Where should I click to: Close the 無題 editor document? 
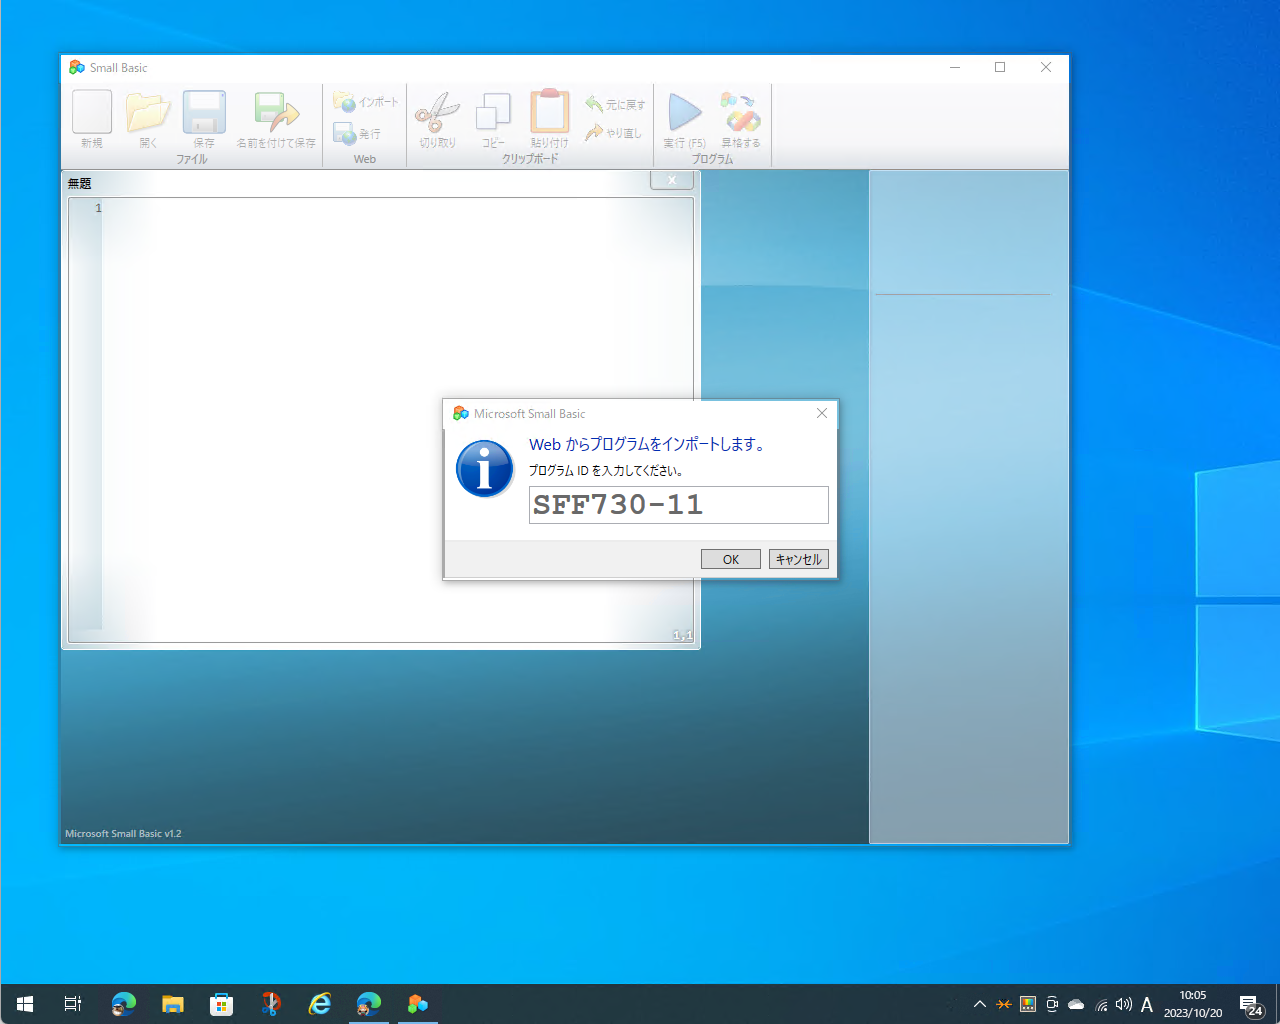point(672,180)
